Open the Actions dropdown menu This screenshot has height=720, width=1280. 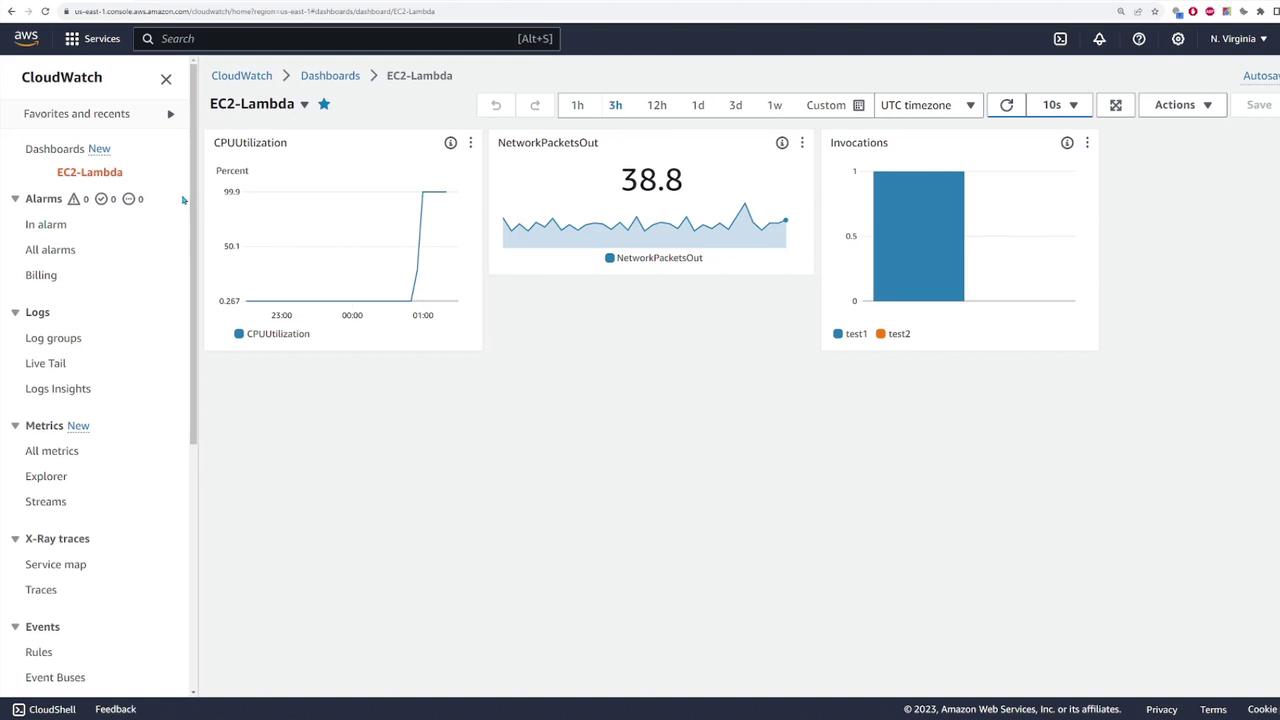pos(1183,105)
